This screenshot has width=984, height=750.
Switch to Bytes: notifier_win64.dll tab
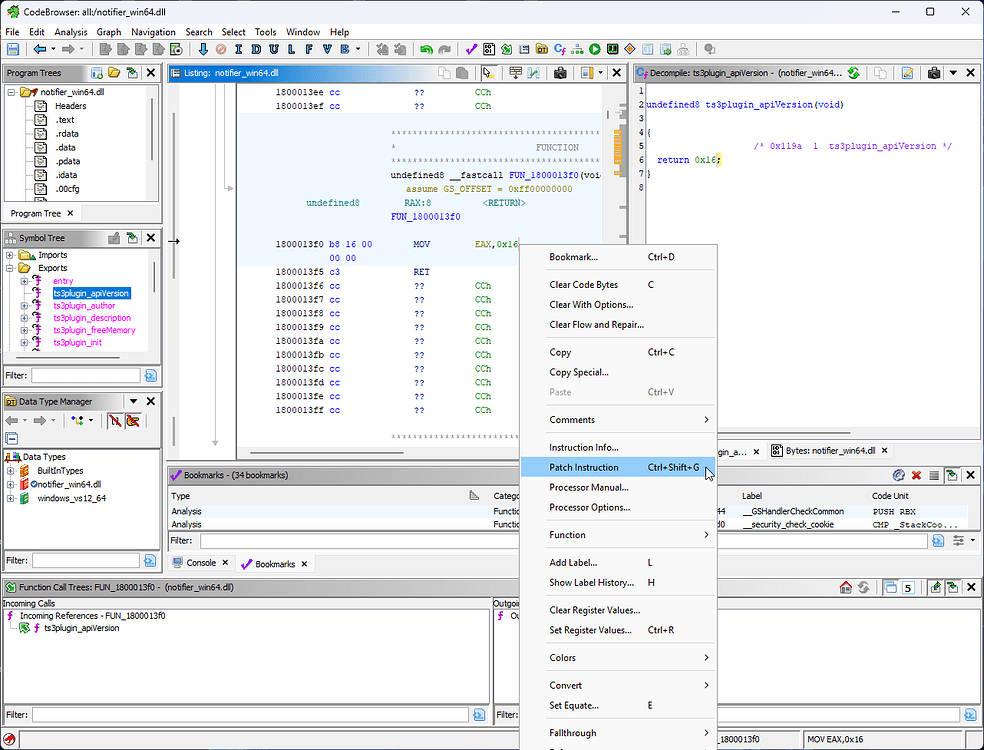[x=830, y=451]
